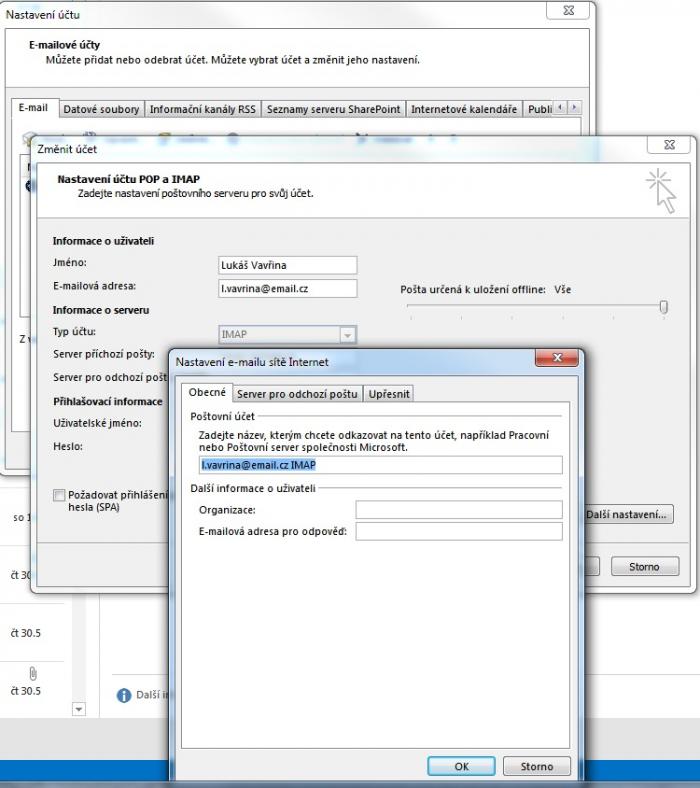Close the Nastavení e-mailu sítě Internet dialog
The width and height of the screenshot is (700, 788).
(x=556, y=359)
